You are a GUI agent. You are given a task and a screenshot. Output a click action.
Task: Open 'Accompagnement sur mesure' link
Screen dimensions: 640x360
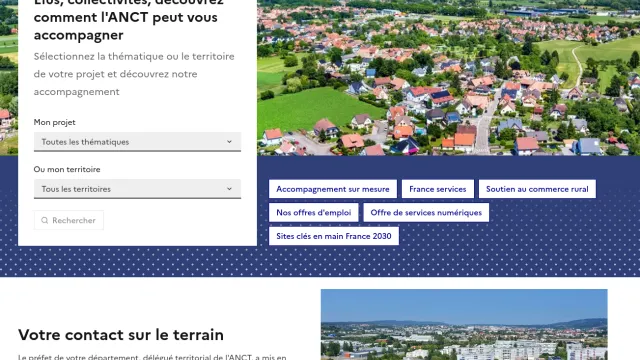click(333, 189)
